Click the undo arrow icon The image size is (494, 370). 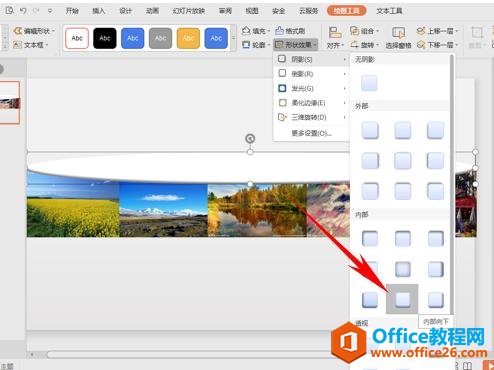tap(23, 11)
